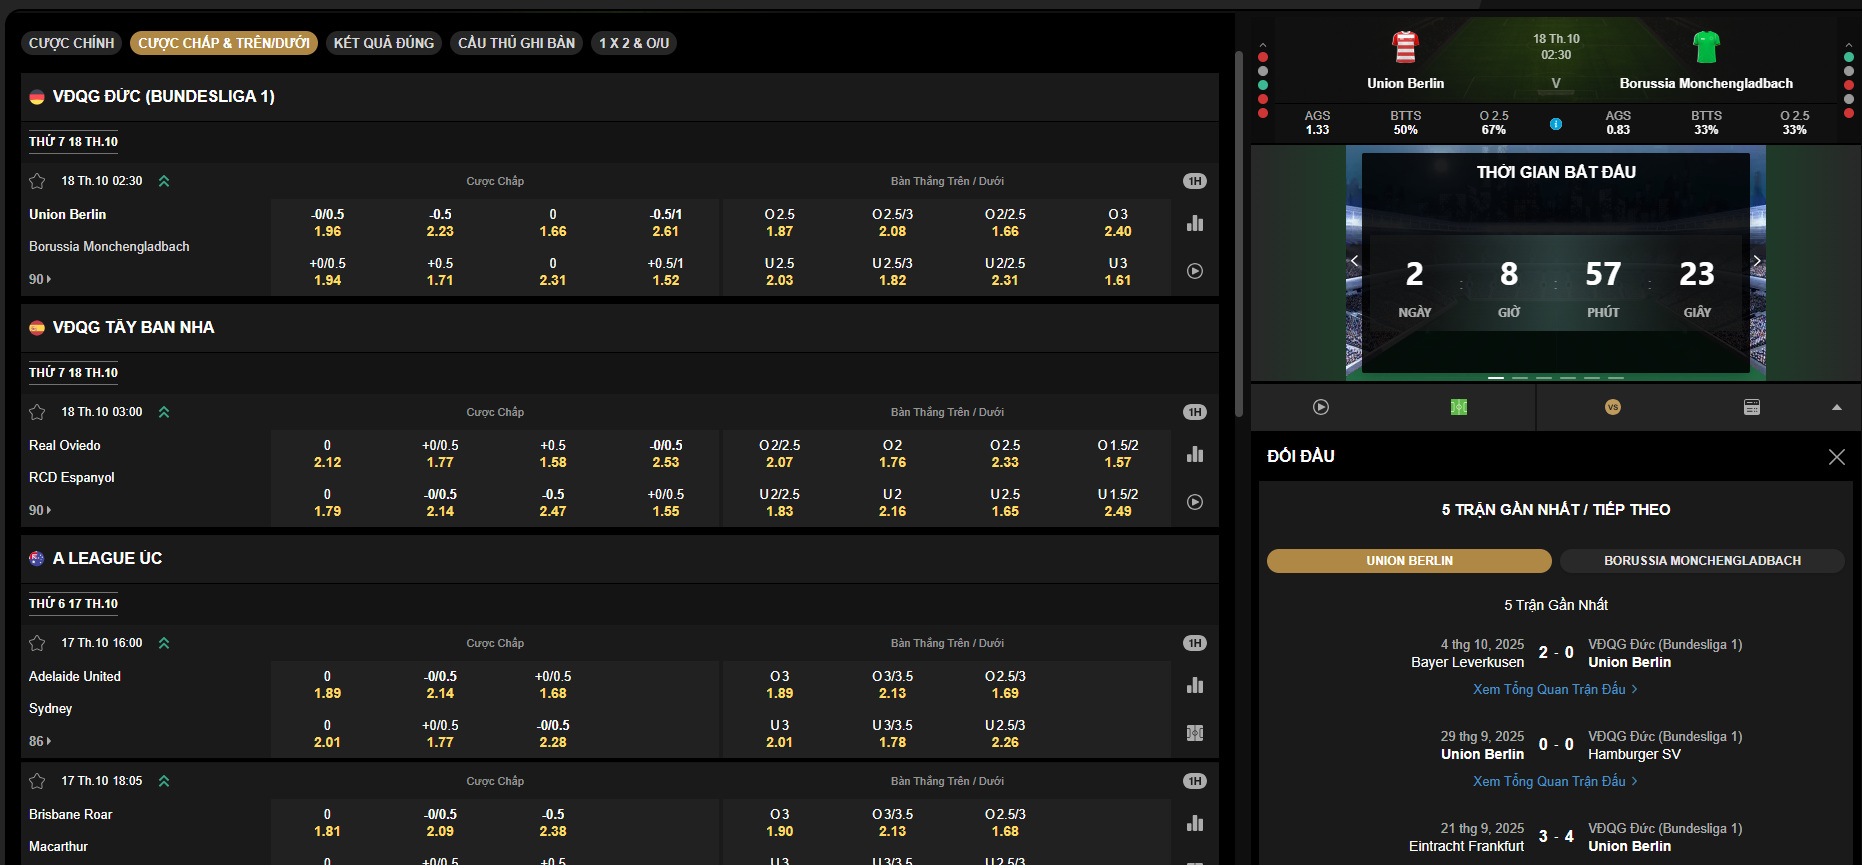Open pitch view icon in match tracker

[x=1459, y=407]
